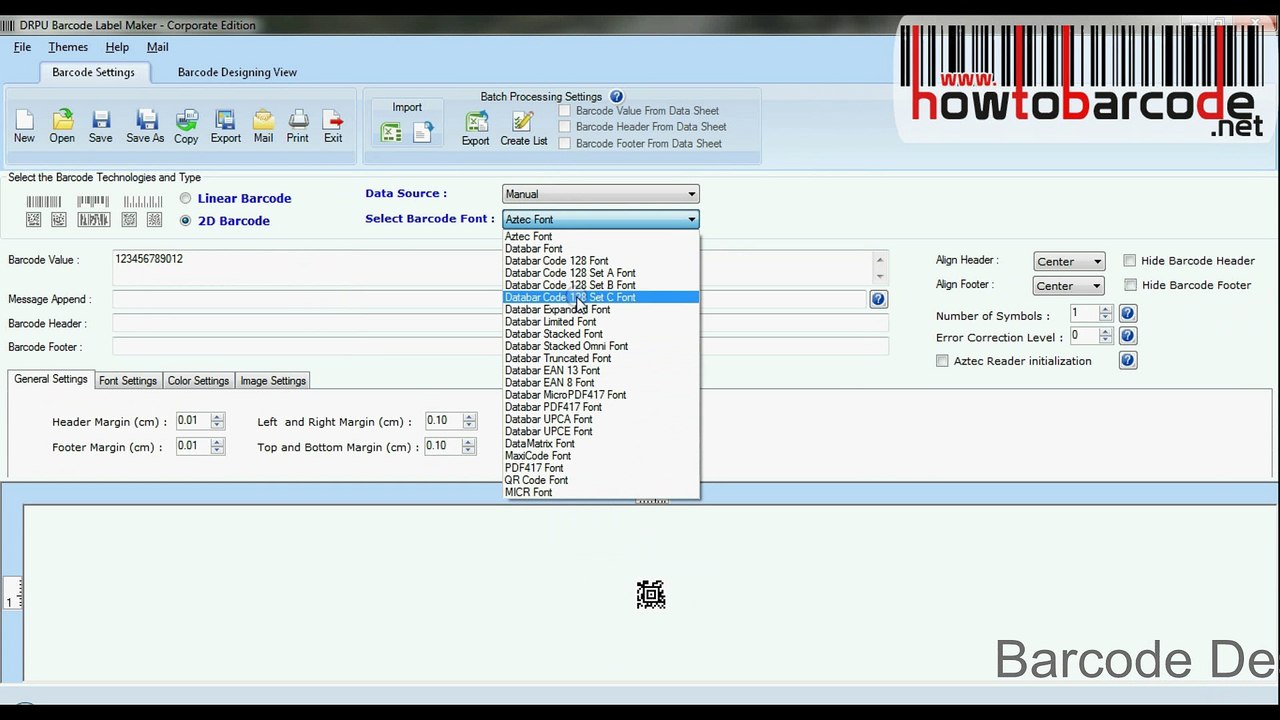Toggle Aztec Reader initialization checkbox
The width and height of the screenshot is (1280, 720).
click(942, 361)
